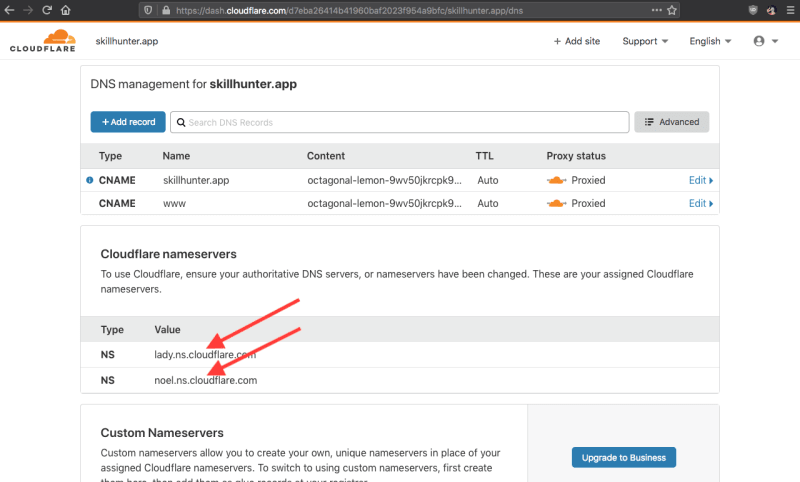
Task: Click the search magnifier icon
Action: pyautogui.click(x=181, y=122)
